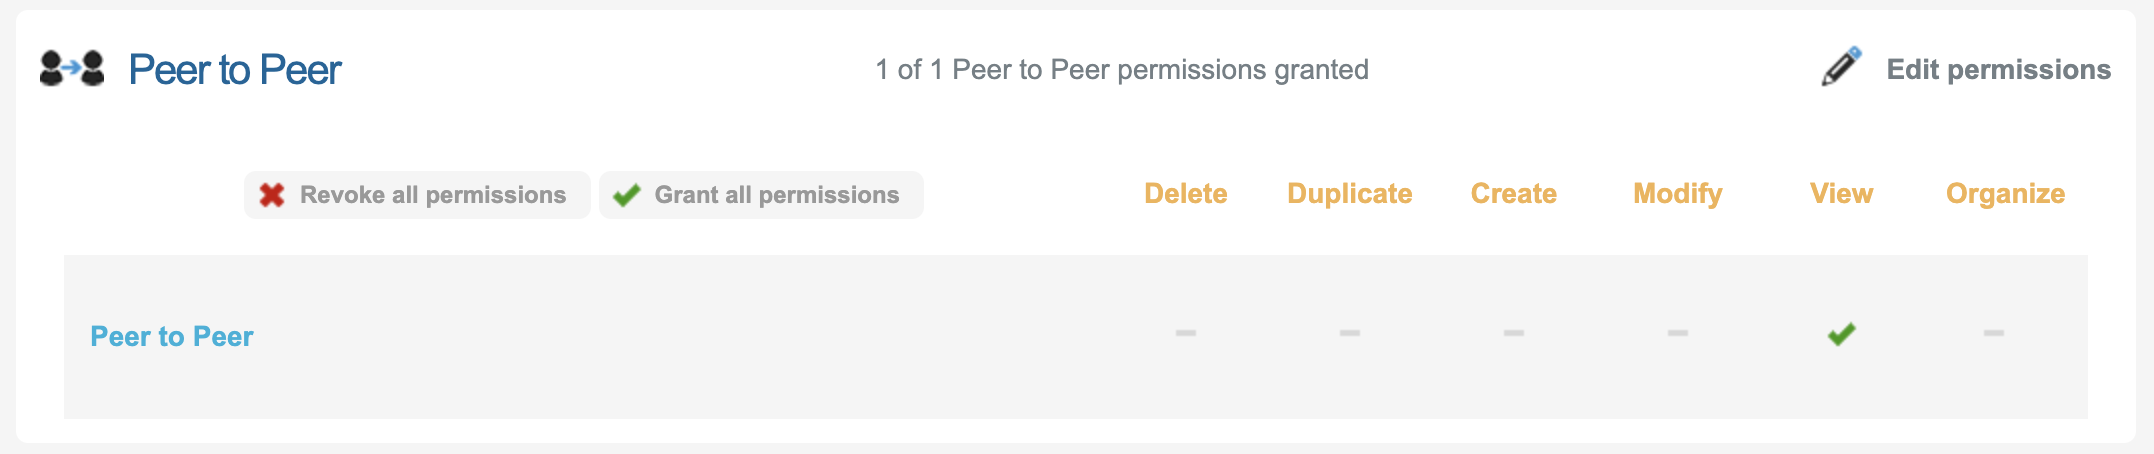Click the Create column header
The width and height of the screenshot is (2154, 454).
1513,193
